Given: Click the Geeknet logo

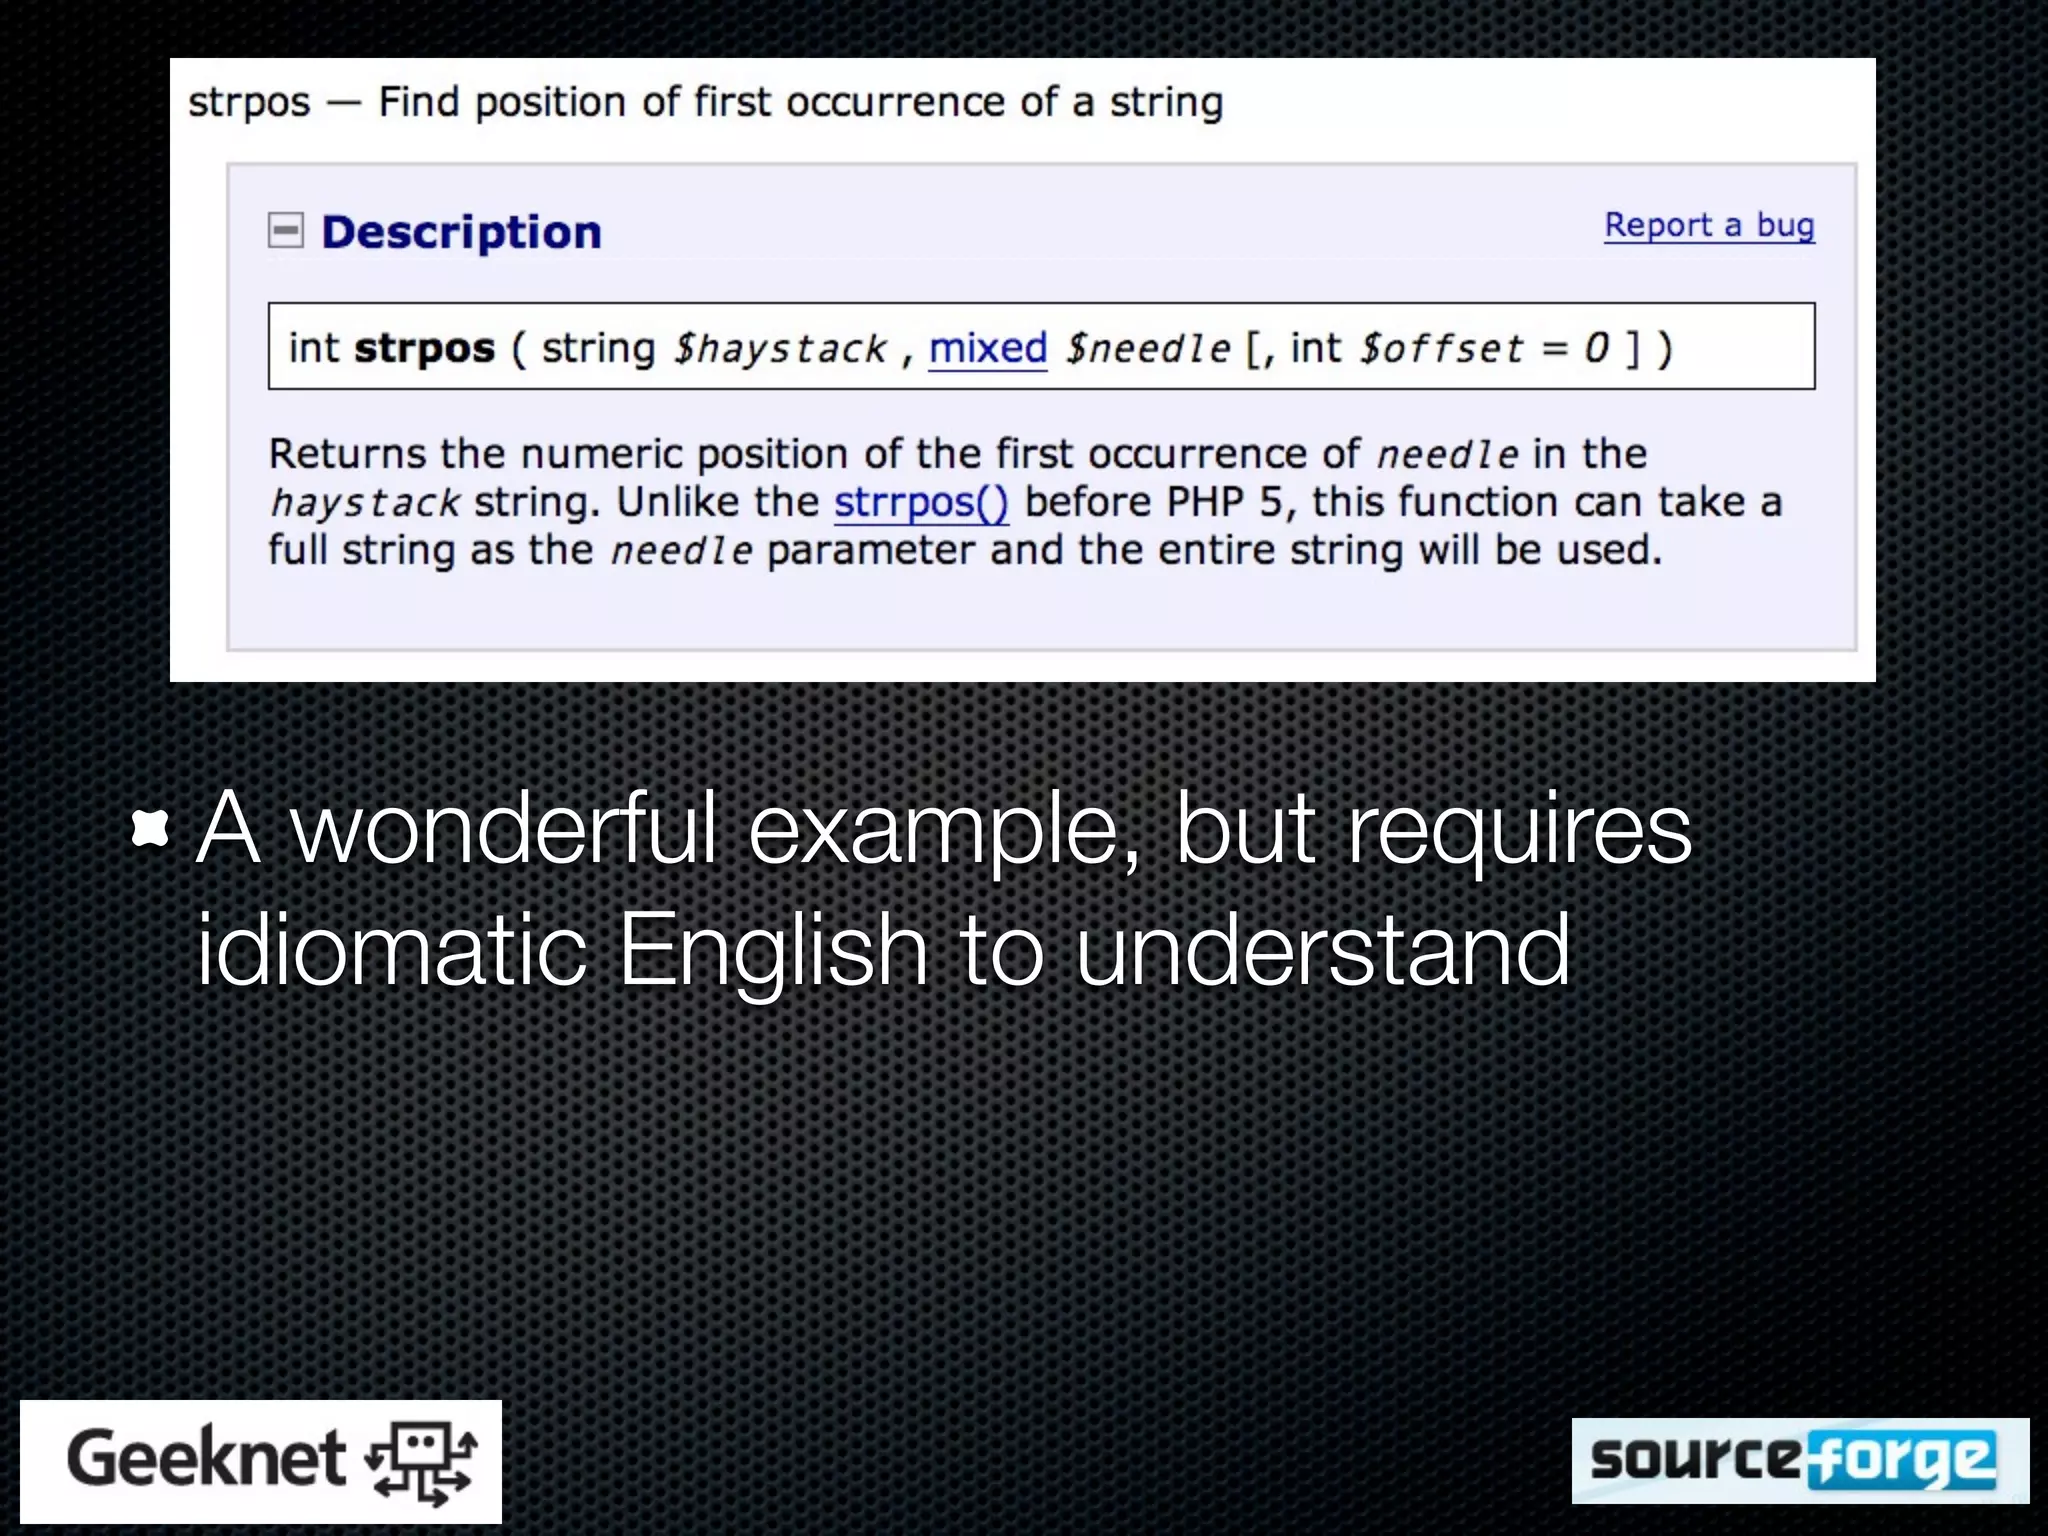Looking at the screenshot, I should click(x=261, y=1461).
